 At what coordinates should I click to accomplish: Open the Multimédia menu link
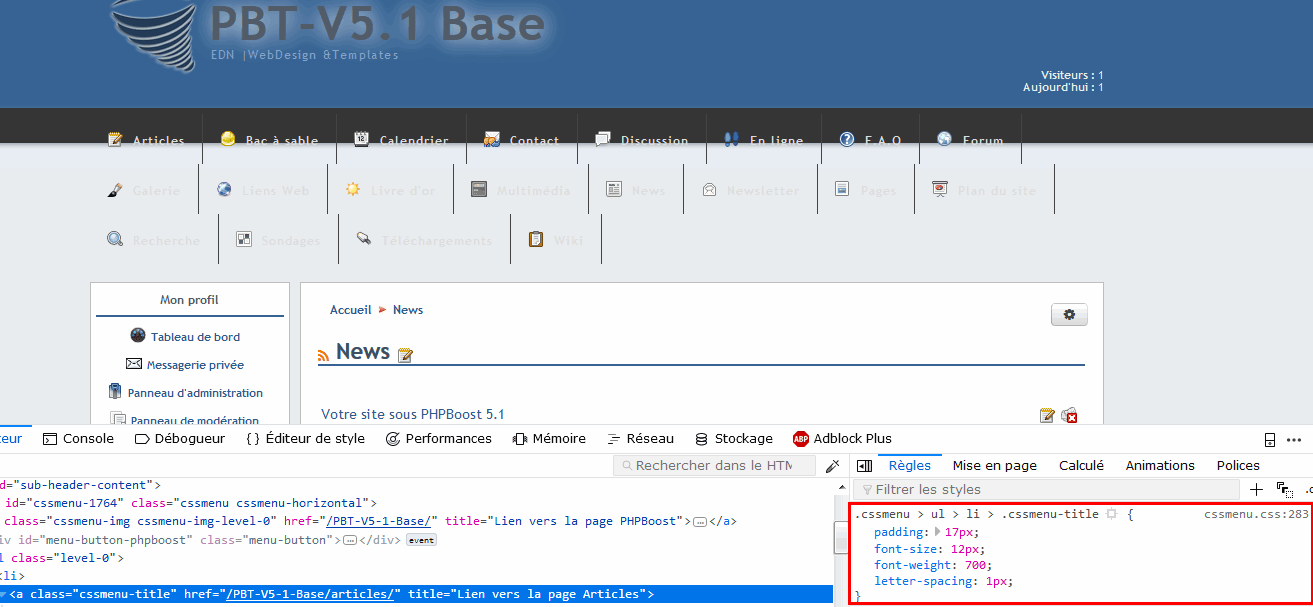pyautogui.click(x=533, y=191)
